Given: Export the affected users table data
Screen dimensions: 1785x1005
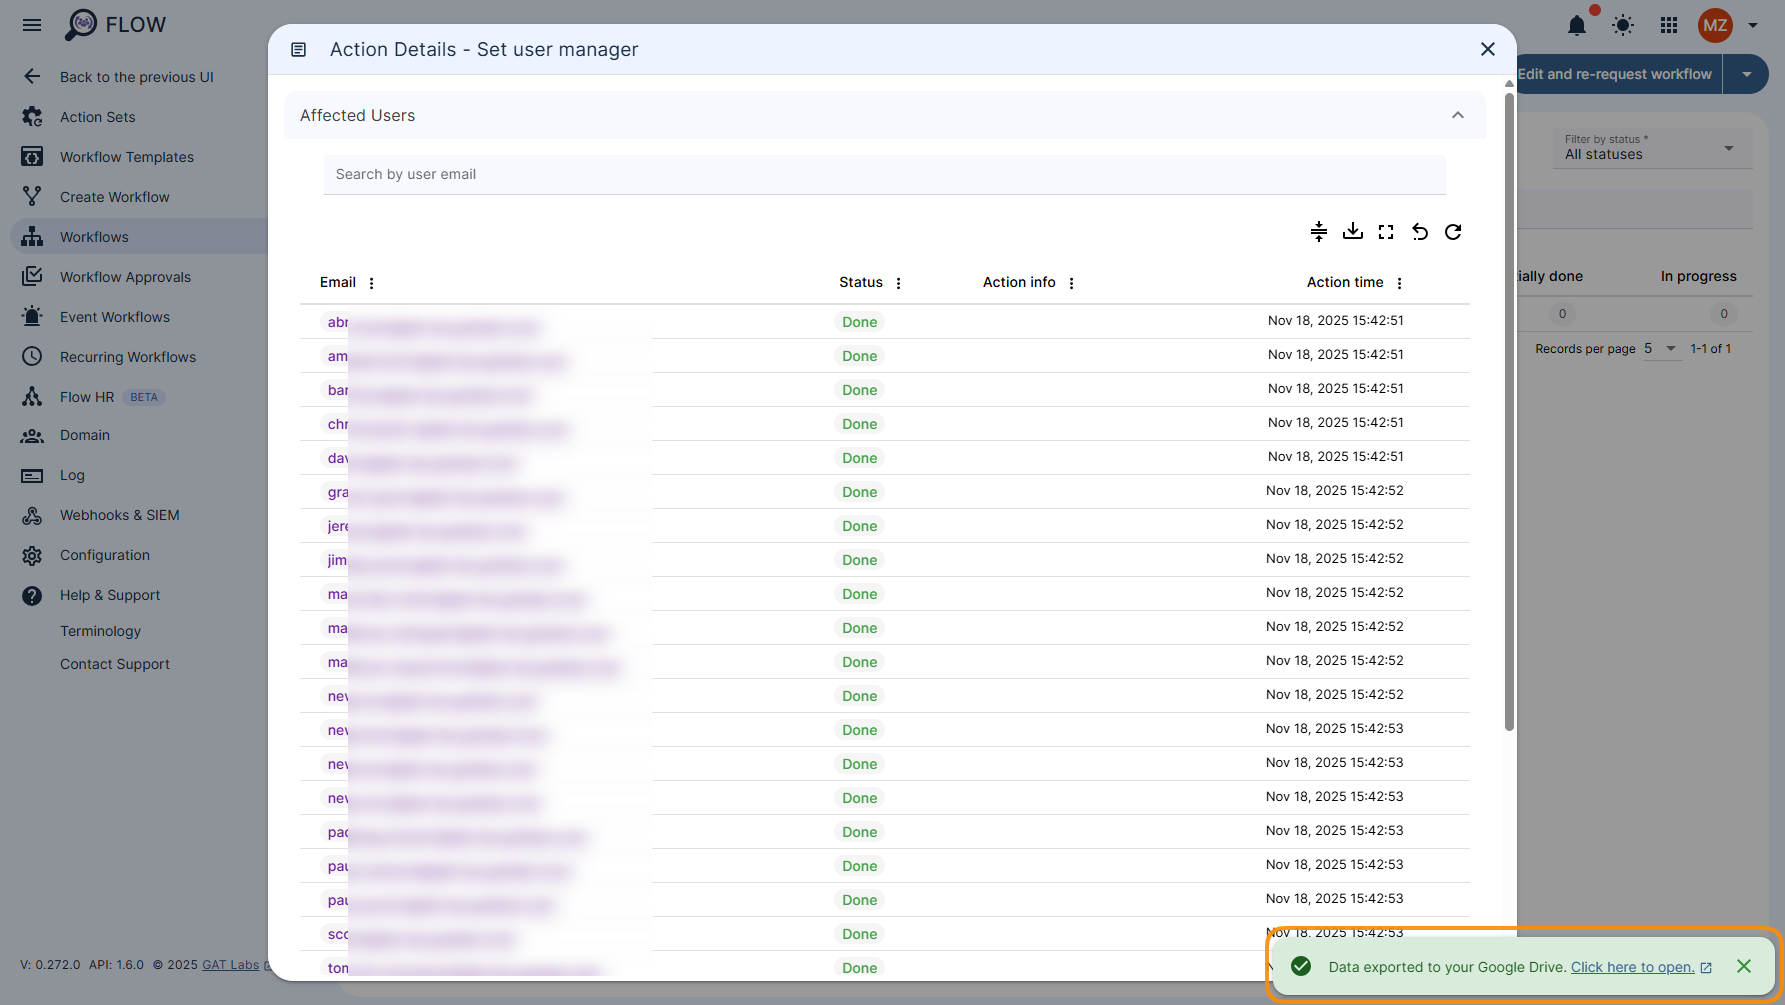Looking at the screenshot, I should click(1353, 231).
